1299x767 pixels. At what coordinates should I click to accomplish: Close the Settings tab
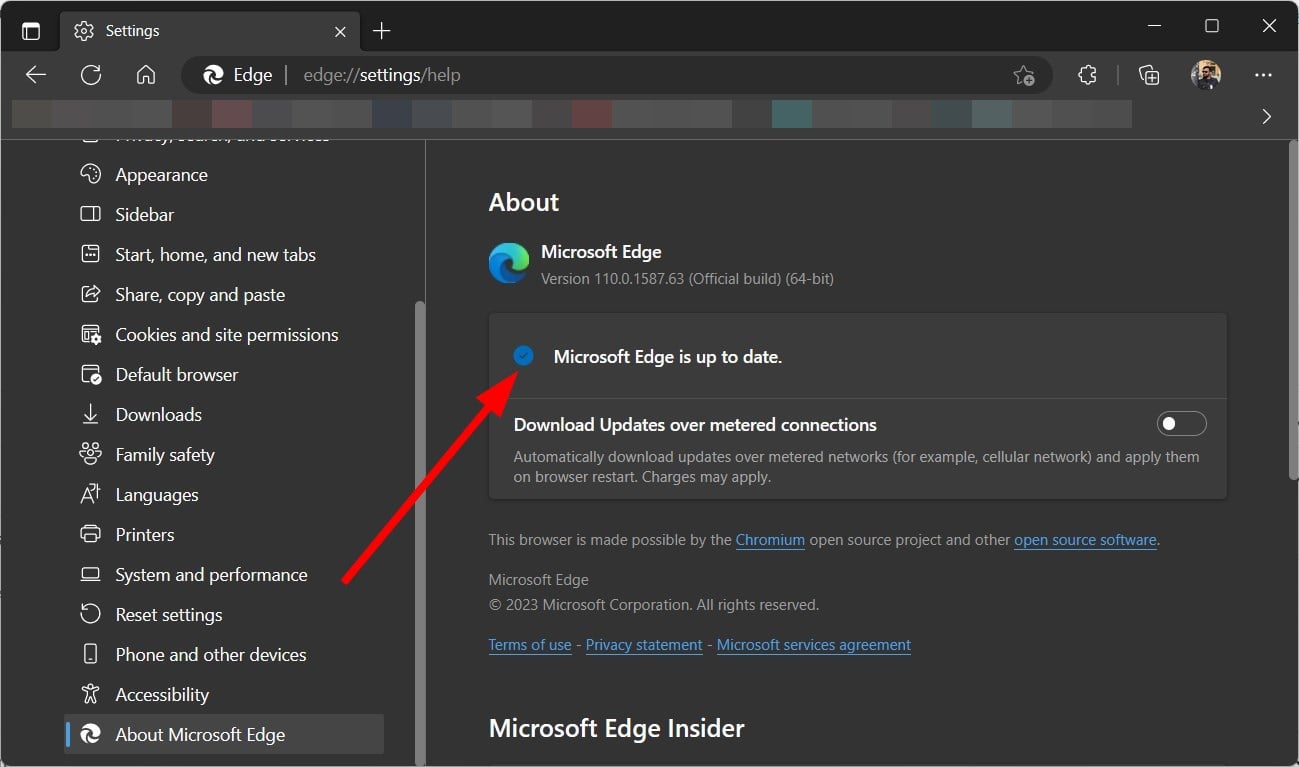click(x=340, y=31)
